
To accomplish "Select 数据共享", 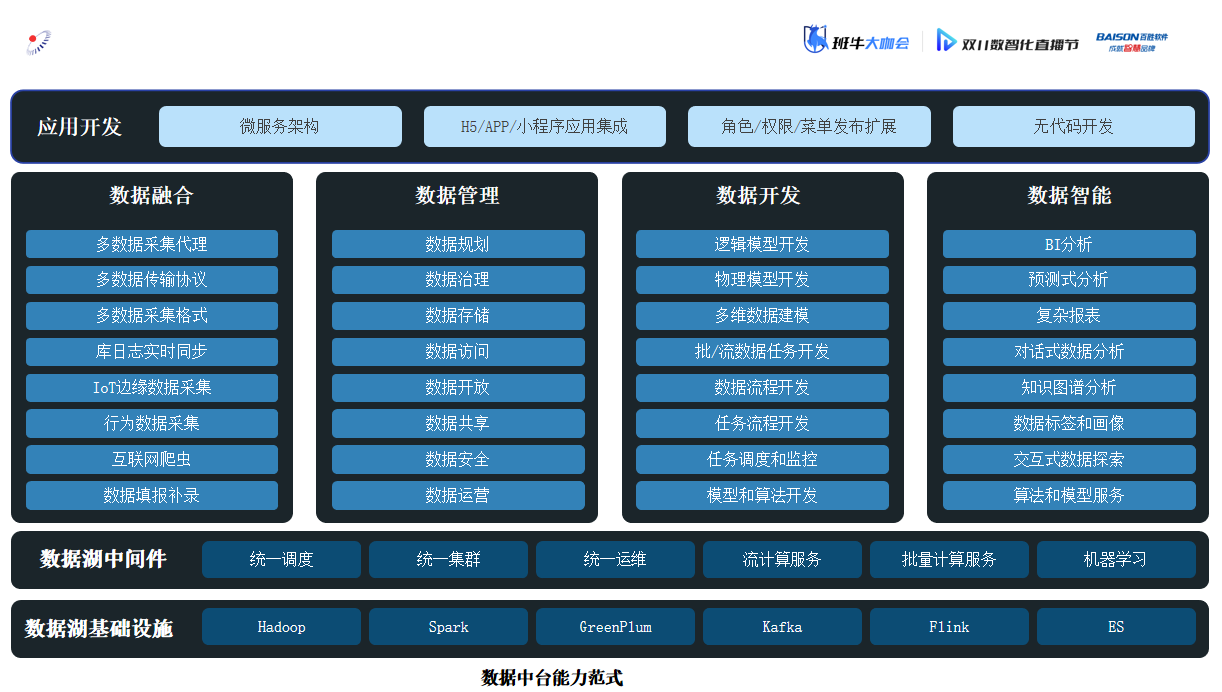I will 458,424.
